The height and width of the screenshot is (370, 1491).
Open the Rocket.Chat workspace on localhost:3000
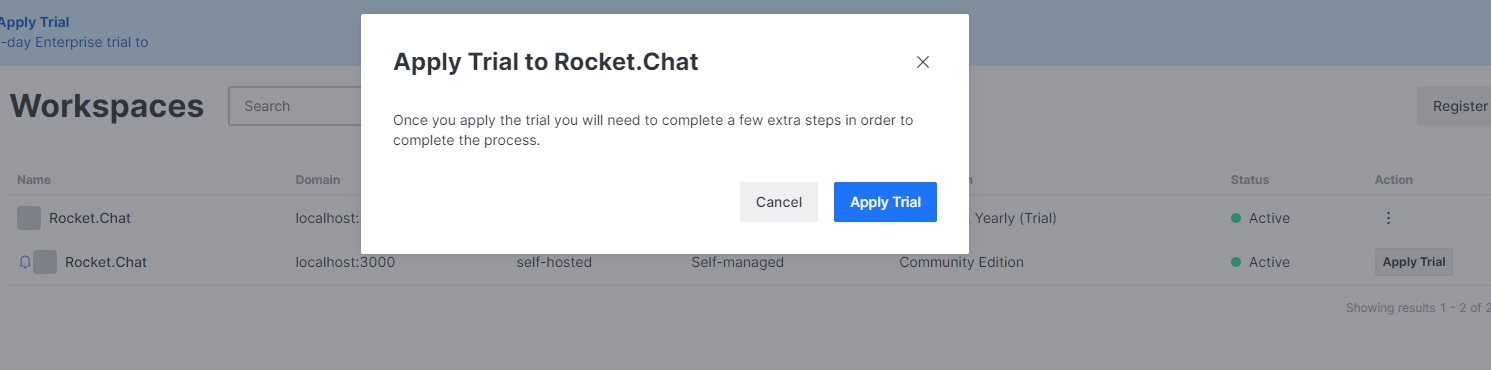tap(106, 262)
